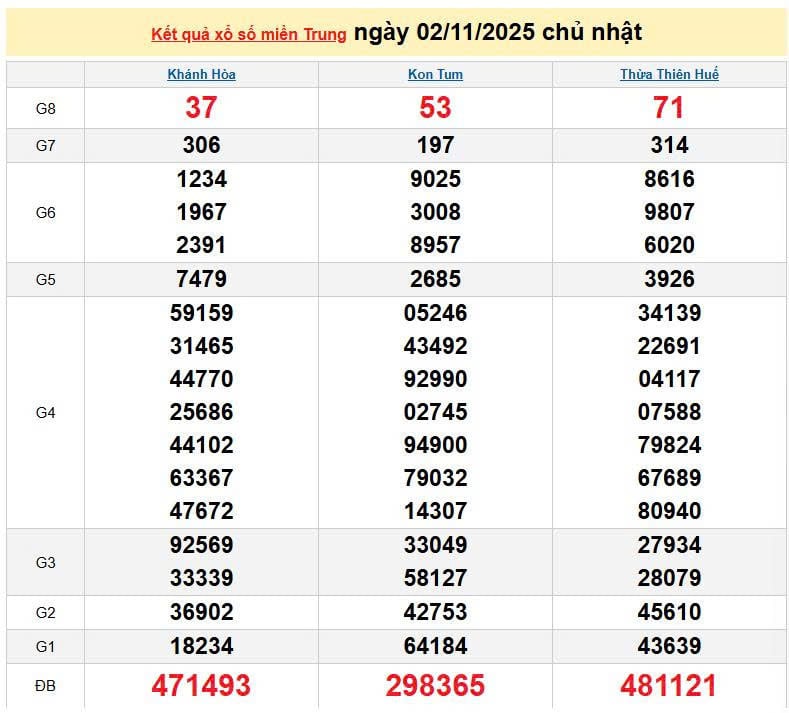Image resolution: width=789 pixels, height=713 pixels.
Task: Select G5 number 7479
Action: pos(201,279)
